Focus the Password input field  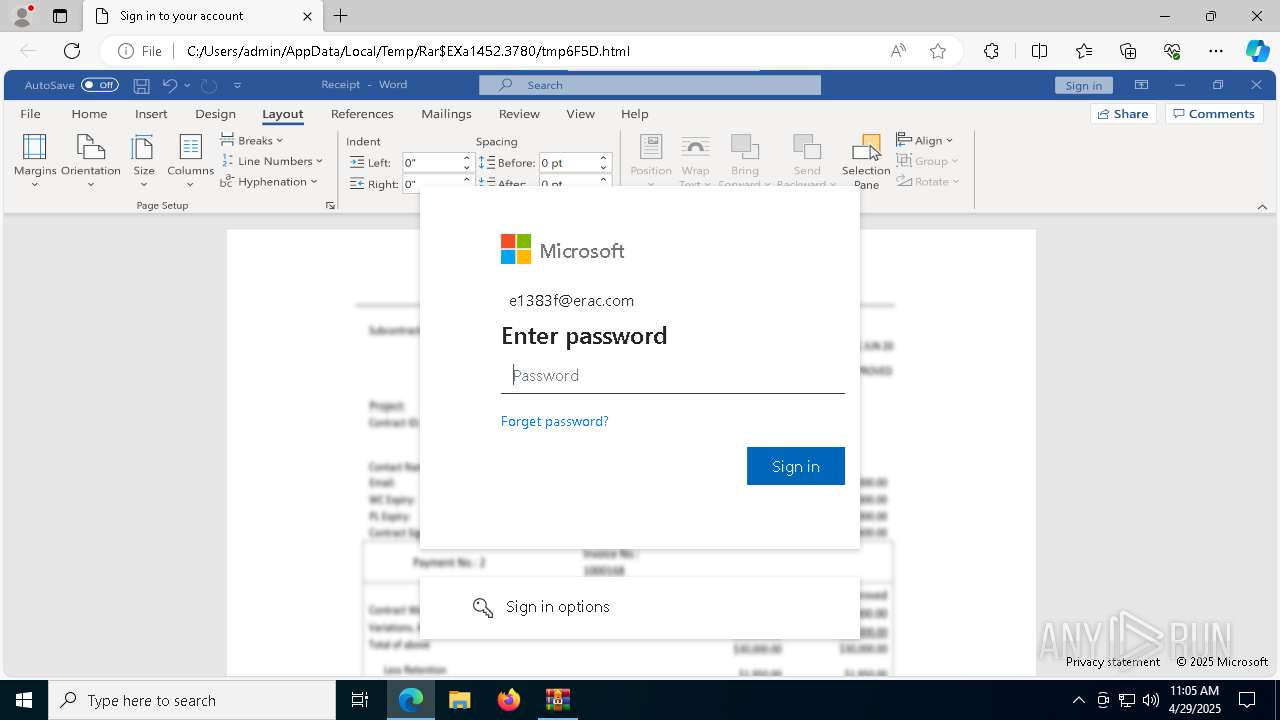[x=673, y=375]
